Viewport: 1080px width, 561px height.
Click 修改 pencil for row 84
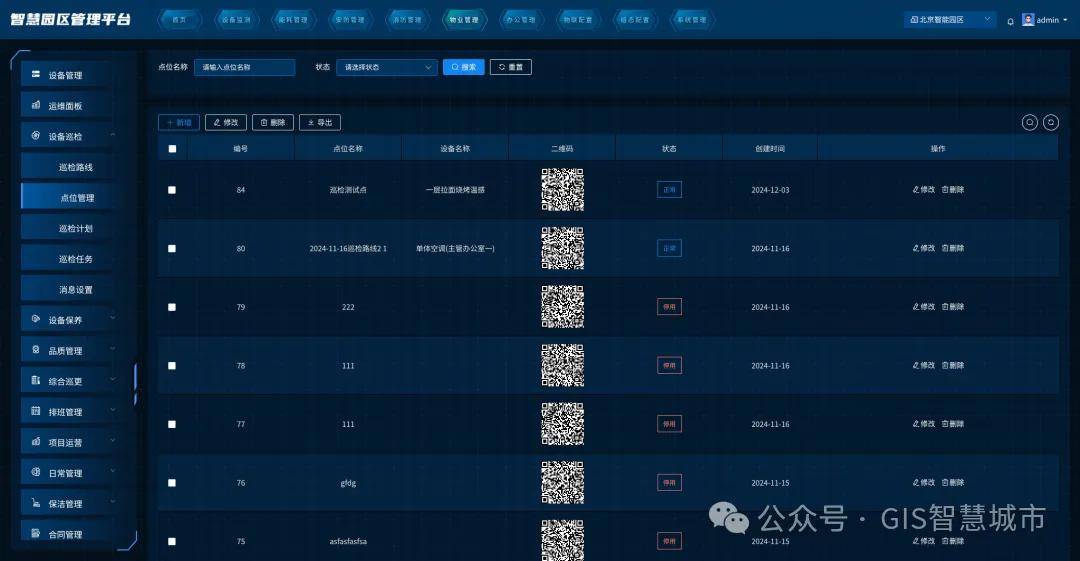point(915,190)
